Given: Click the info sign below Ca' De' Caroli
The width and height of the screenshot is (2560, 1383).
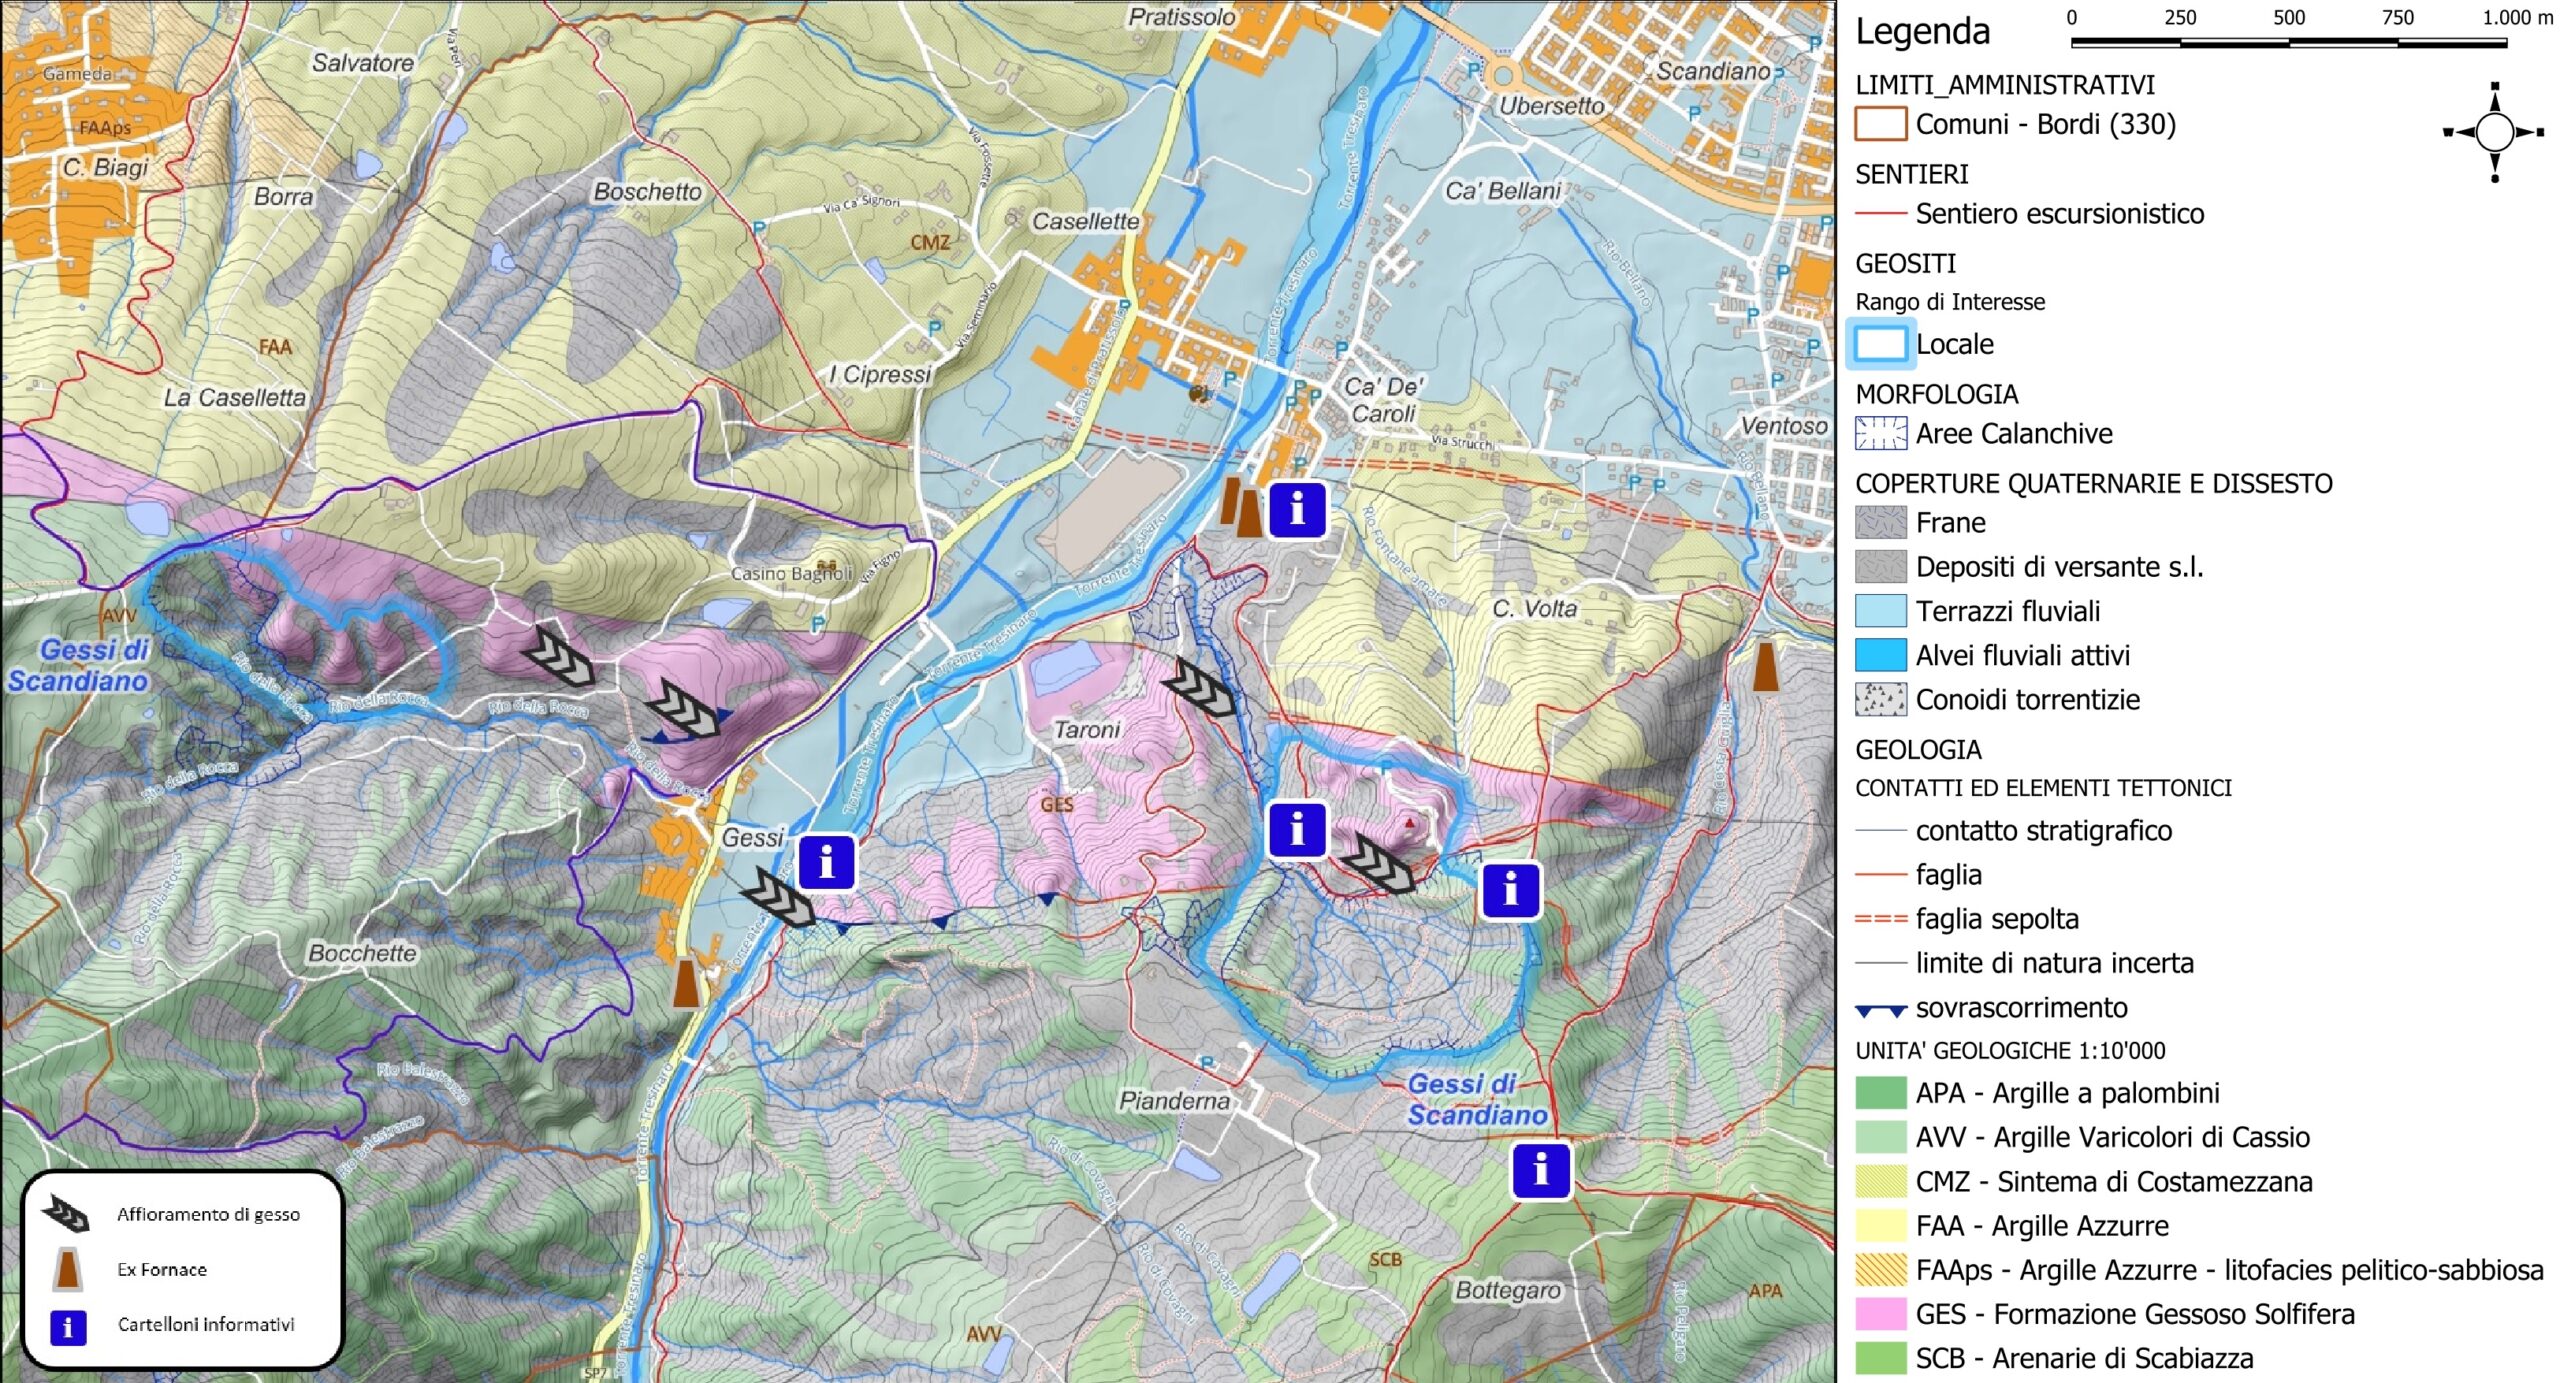Looking at the screenshot, I should point(1297,509).
